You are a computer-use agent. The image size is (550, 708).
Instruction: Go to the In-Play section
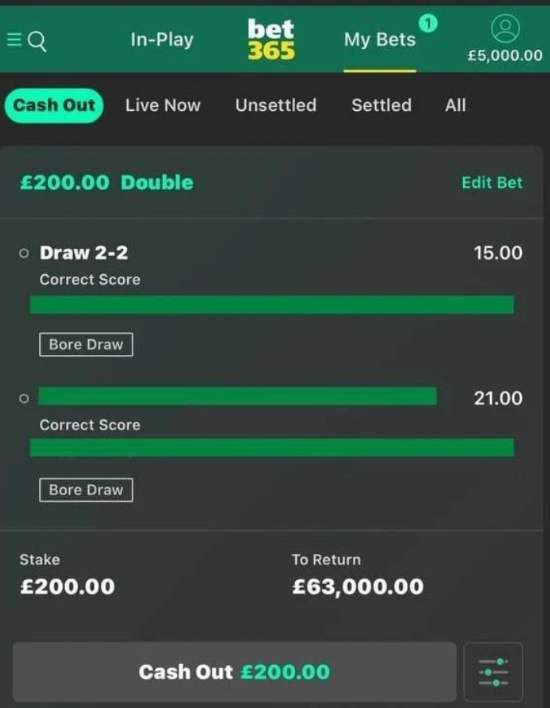tap(162, 40)
